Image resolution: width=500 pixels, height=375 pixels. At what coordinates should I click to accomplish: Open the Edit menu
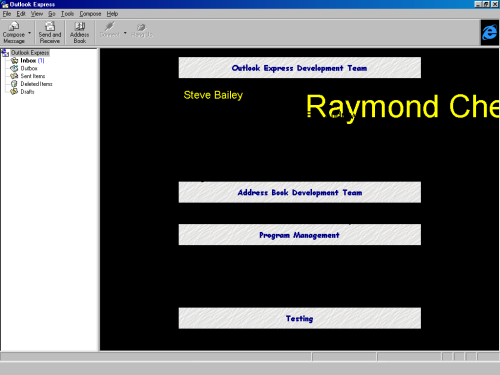pyautogui.click(x=21, y=14)
